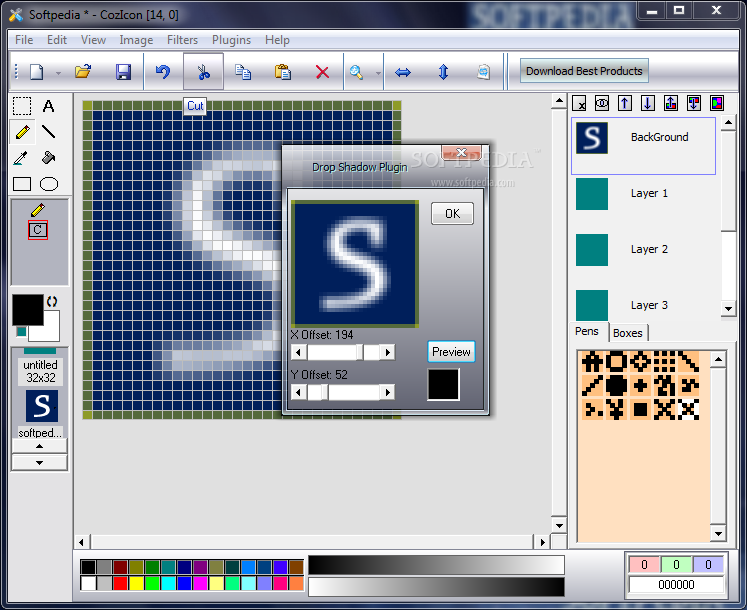Cut selection using scissors icon

(x=203, y=72)
